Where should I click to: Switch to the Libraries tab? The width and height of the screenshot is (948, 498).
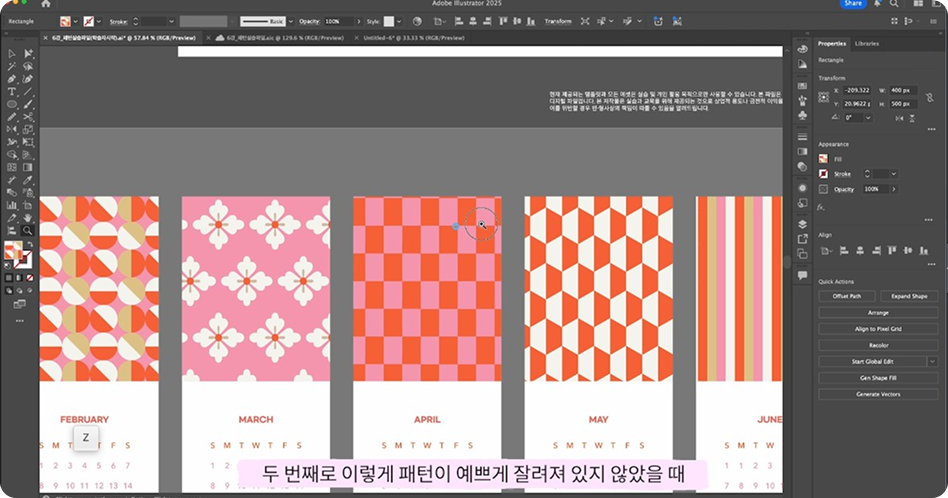[867, 44]
